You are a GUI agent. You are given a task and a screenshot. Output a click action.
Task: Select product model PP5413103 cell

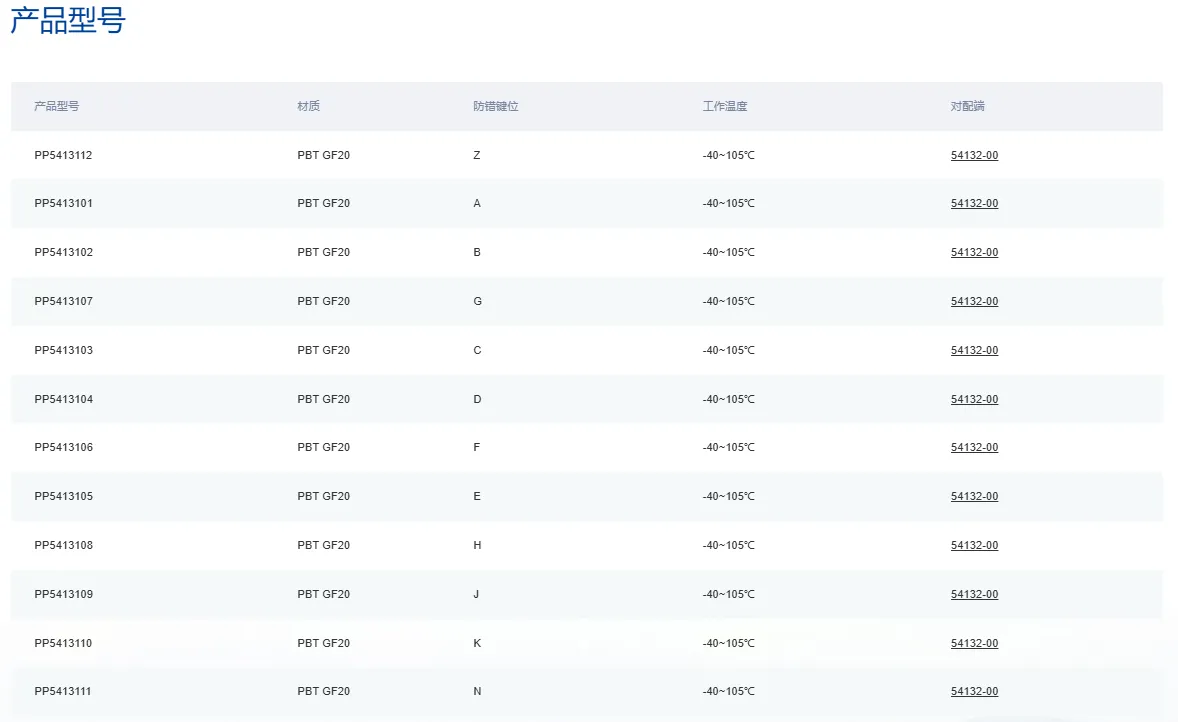tap(63, 350)
